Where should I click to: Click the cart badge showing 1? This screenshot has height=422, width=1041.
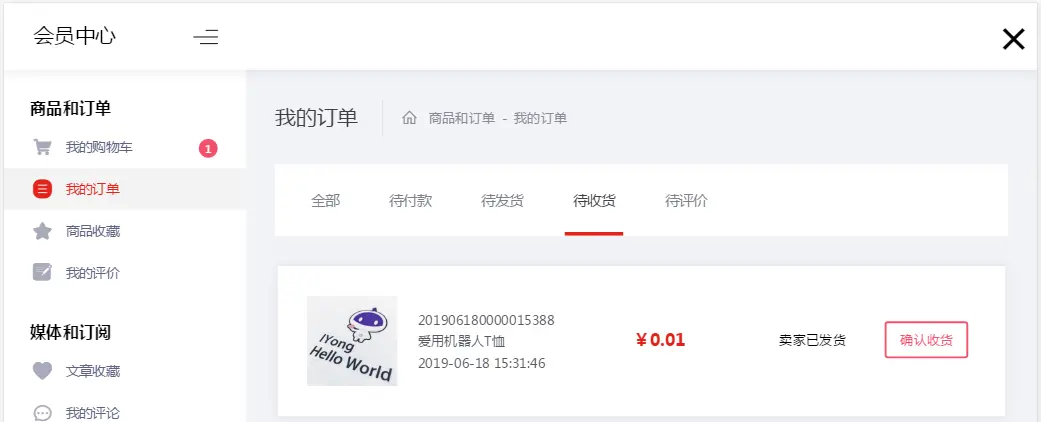coord(208,149)
